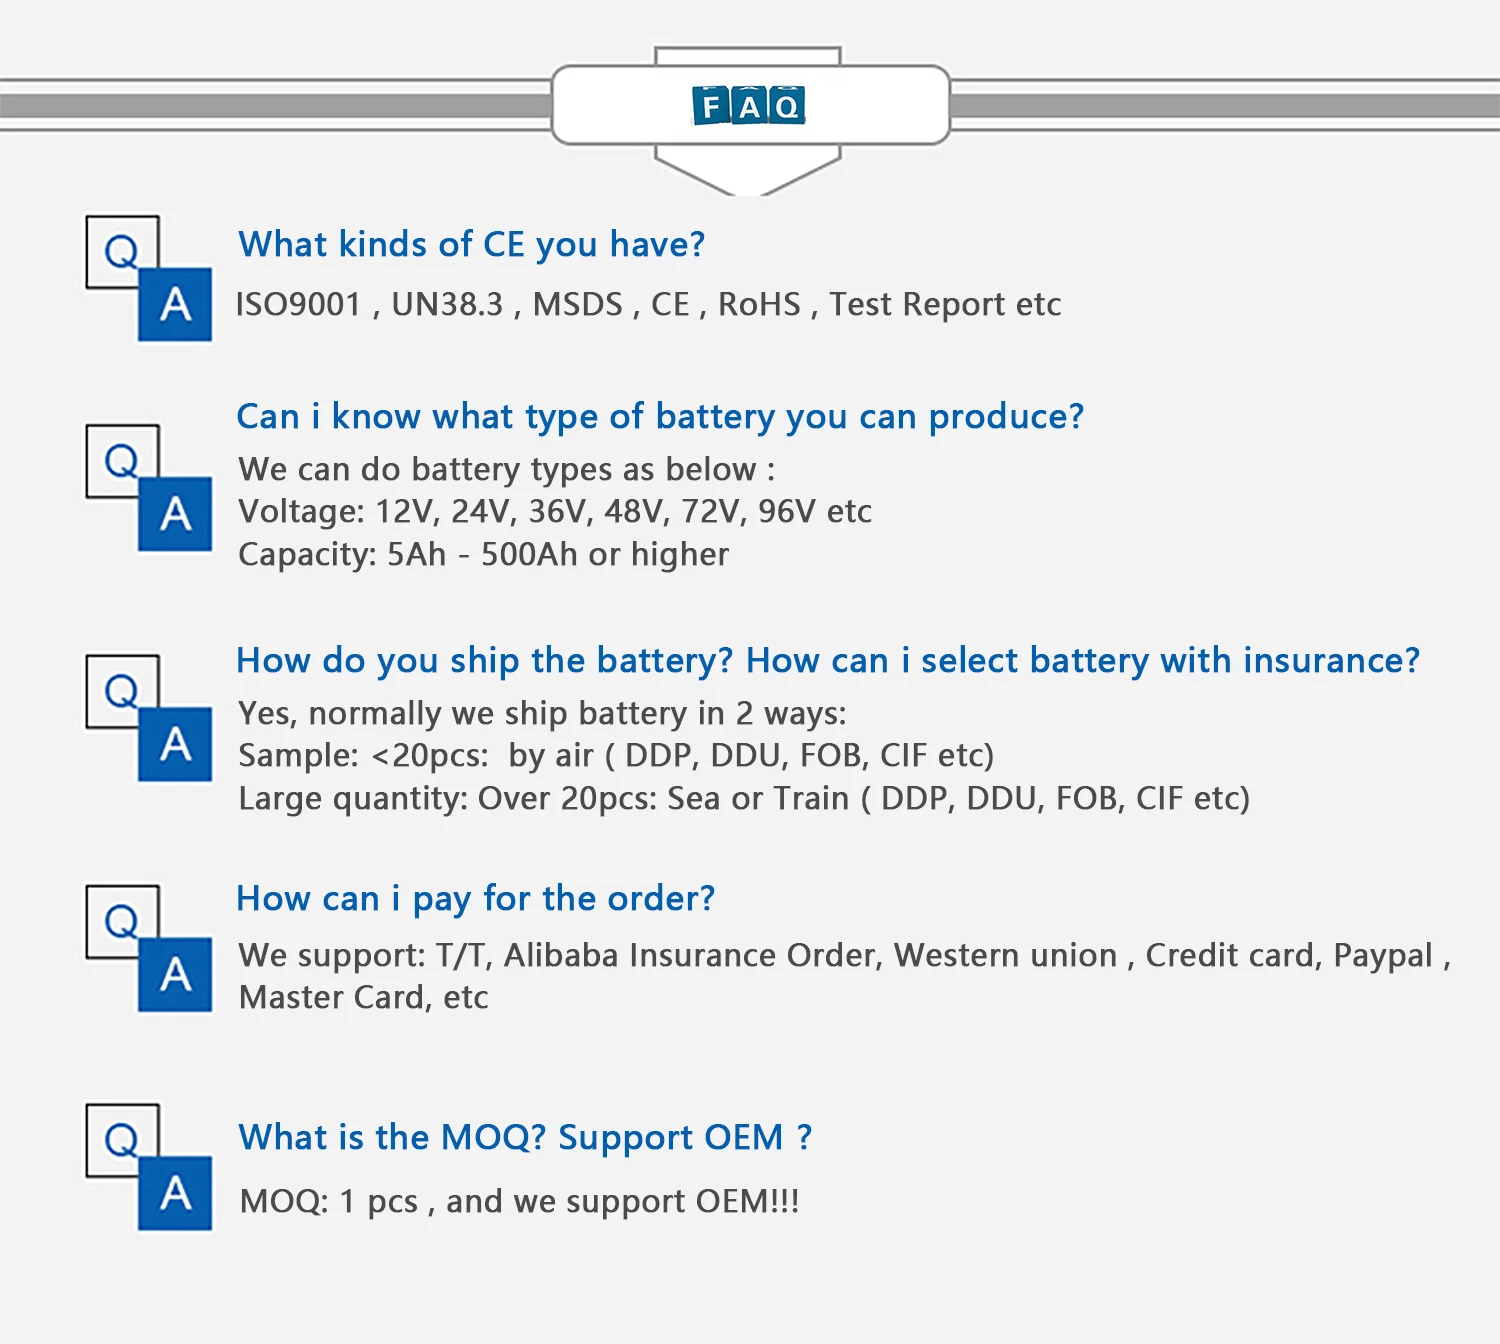Select 'How can i pay for the order?' question
The height and width of the screenshot is (1344, 1500).
click(476, 899)
